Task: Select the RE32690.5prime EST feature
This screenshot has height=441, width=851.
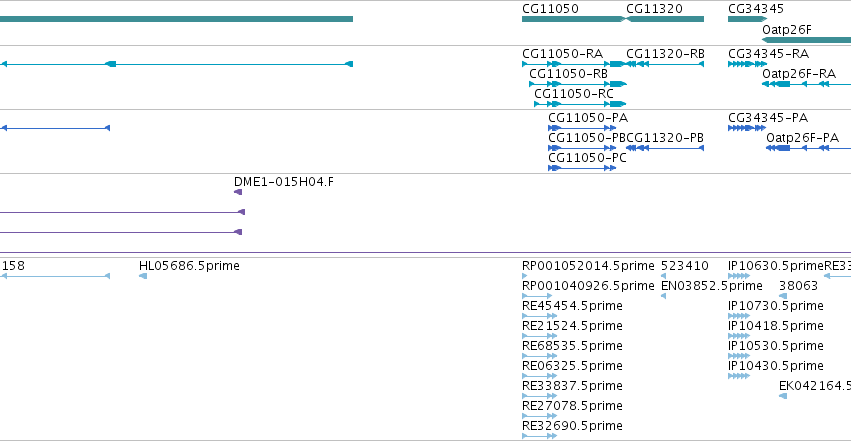Action: tap(539, 436)
